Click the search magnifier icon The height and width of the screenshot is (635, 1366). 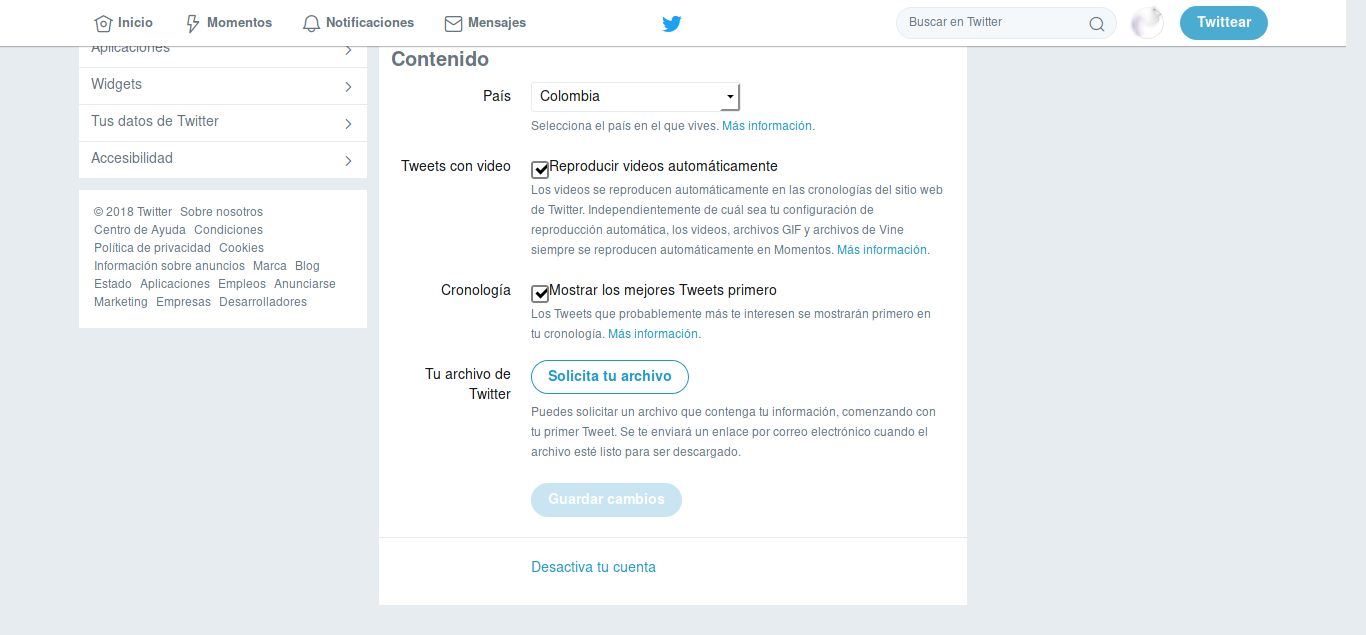(1097, 24)
